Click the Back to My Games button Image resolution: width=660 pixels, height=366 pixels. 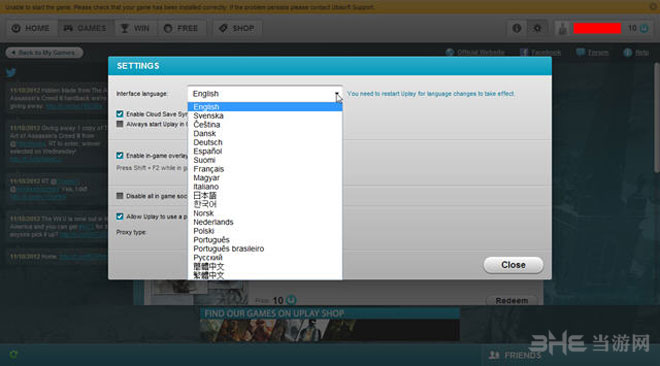(x=44, y=53)
